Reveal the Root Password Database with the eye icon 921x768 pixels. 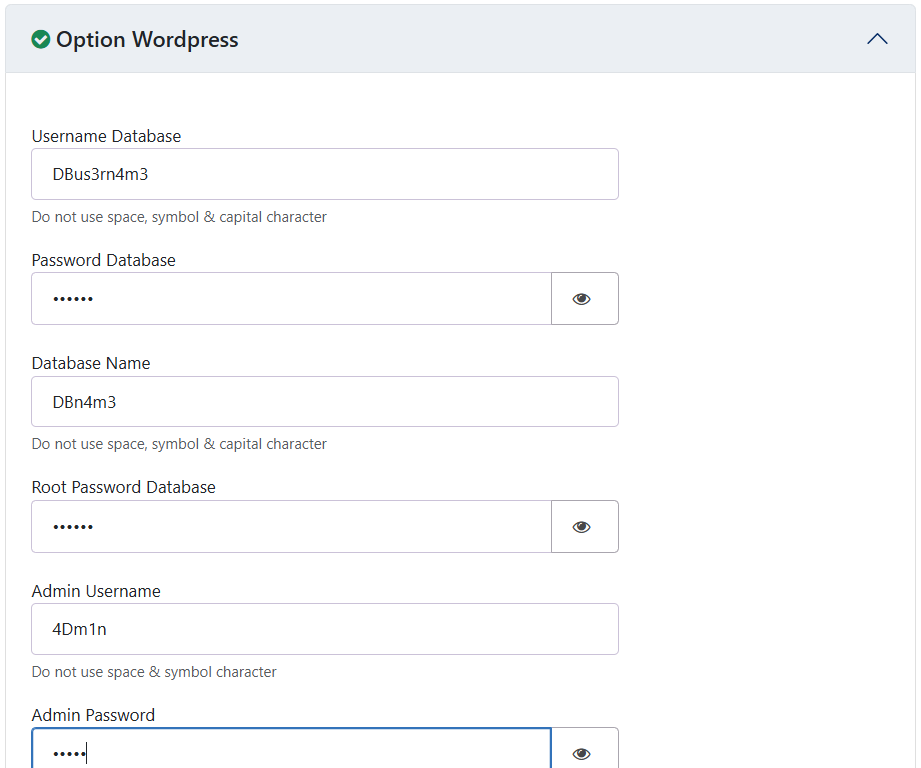pos(582,527)
